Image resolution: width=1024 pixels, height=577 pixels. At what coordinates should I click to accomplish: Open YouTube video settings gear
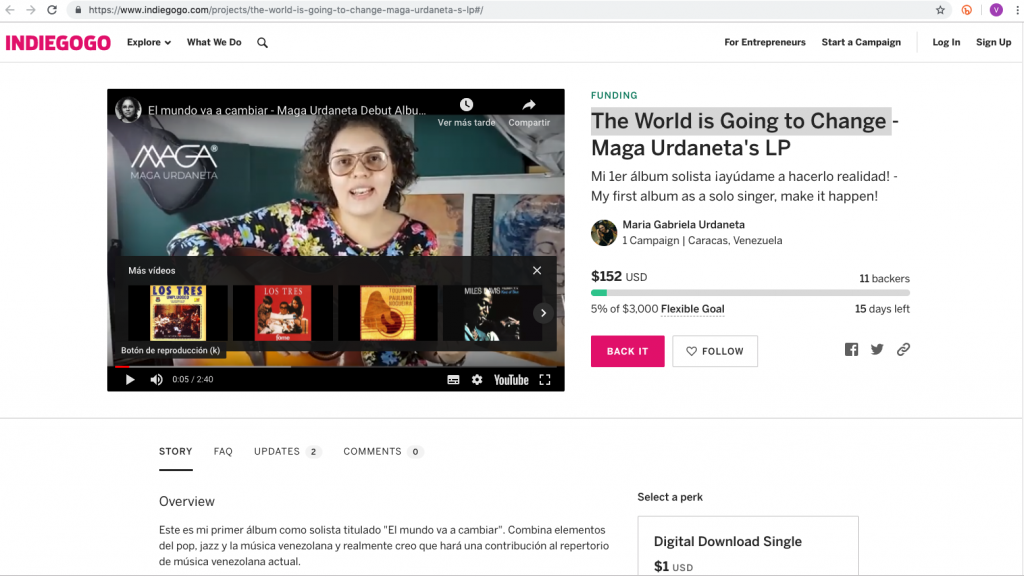(x=477, y=380)
